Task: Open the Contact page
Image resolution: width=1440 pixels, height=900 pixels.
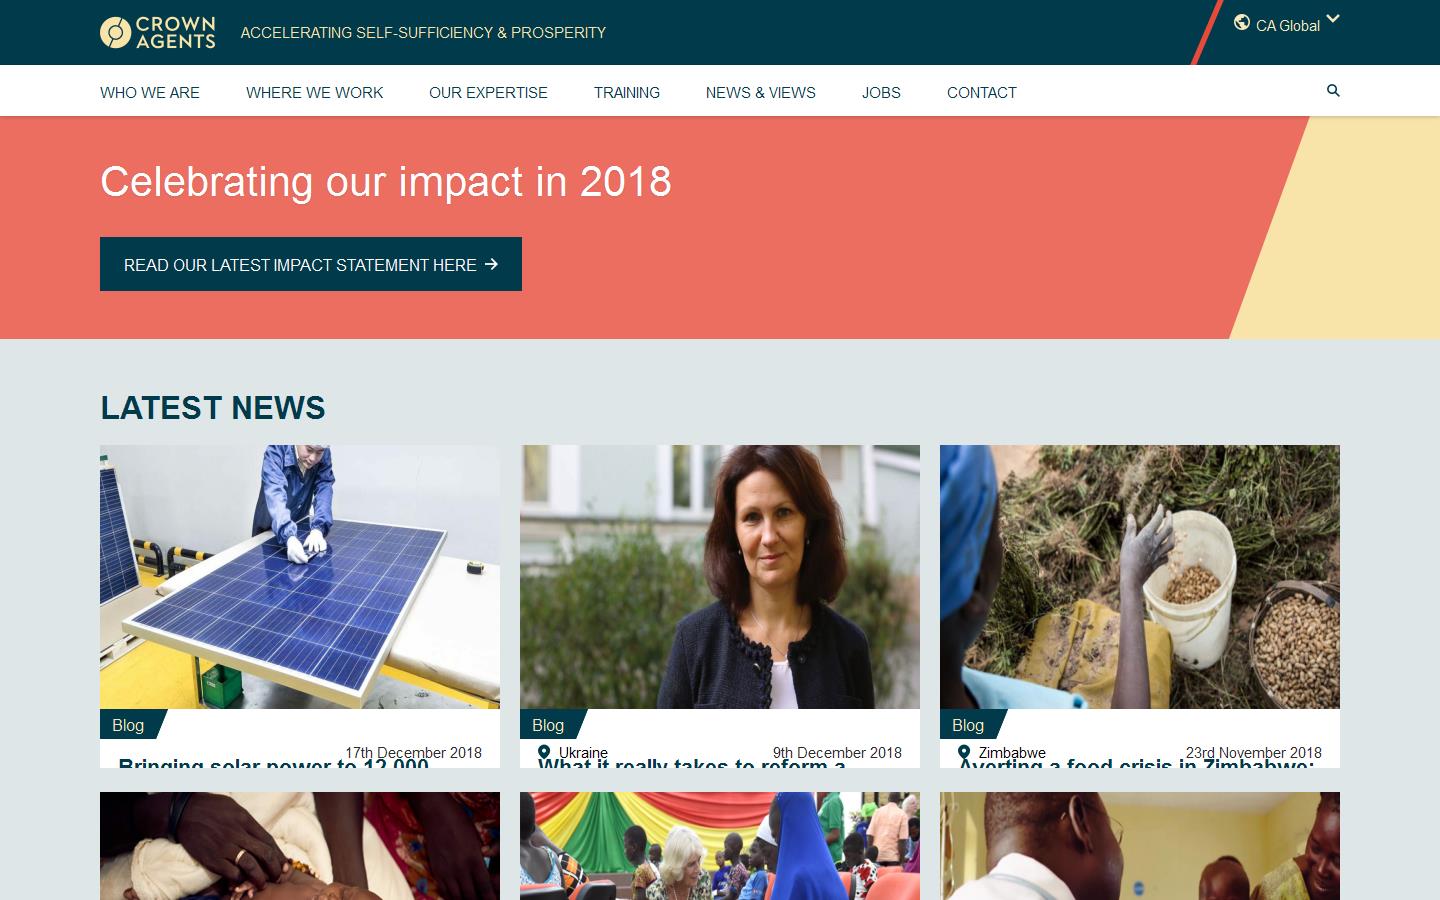Action: pyautogui.click(x=982, y=92)
